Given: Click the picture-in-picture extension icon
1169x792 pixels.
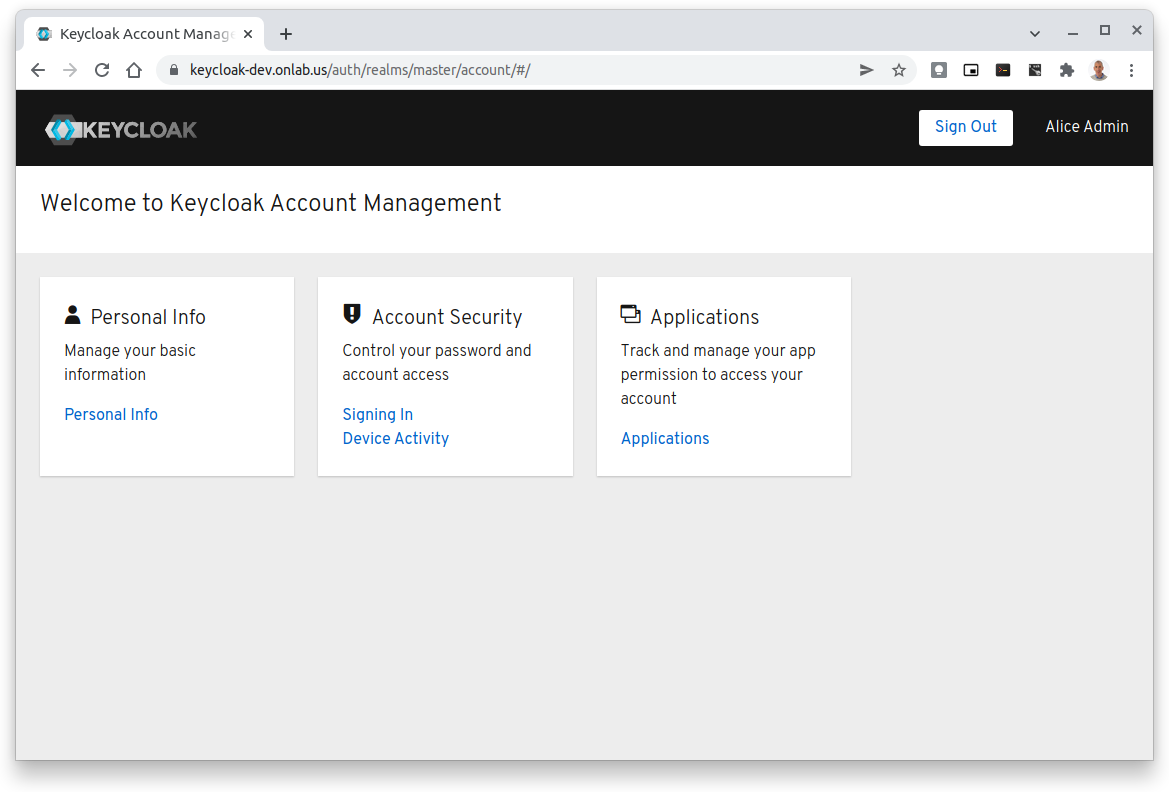Looking at the screenshot, I should click(x=971, y=70).
